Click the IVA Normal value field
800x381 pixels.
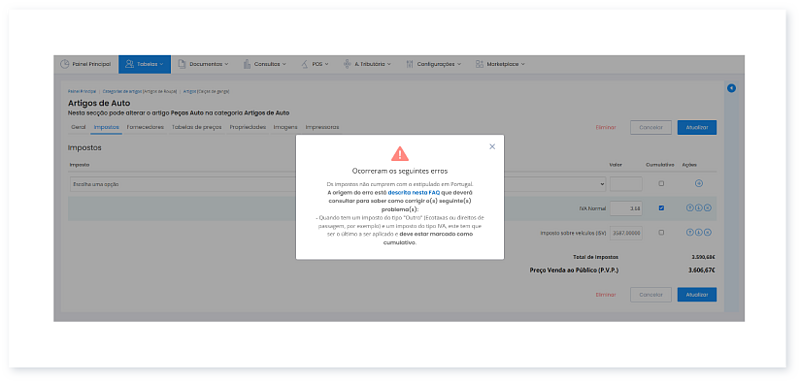point(626,208)
